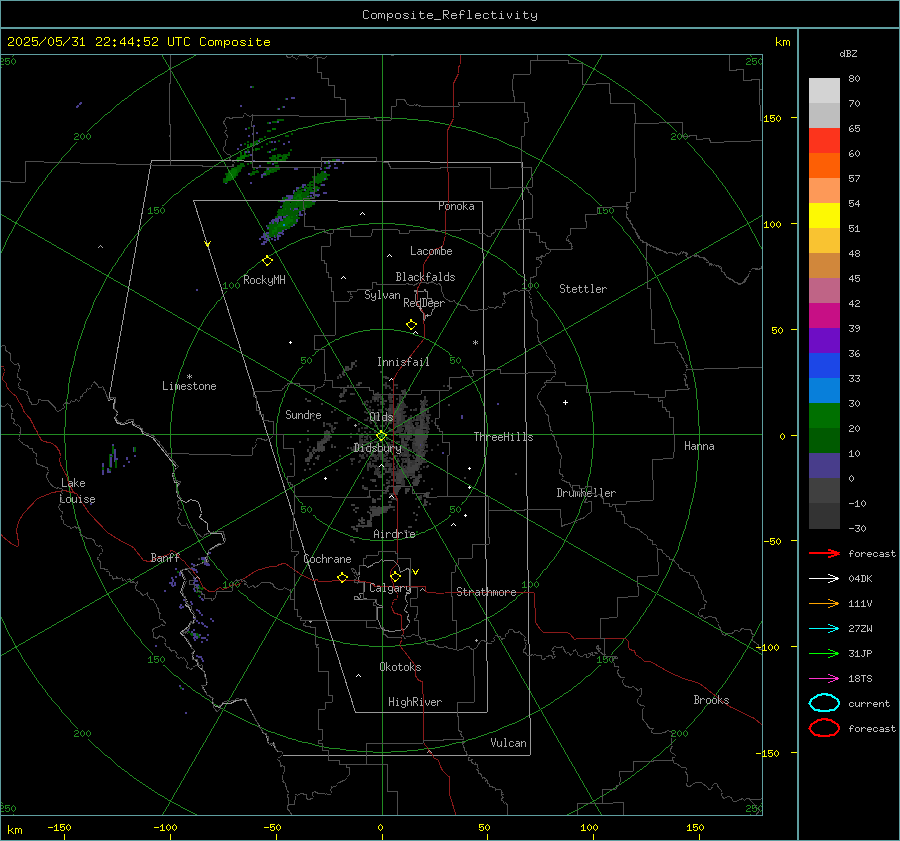900x841 pixels.
Task: Click the Okotoks label
Action: point(400,667)
